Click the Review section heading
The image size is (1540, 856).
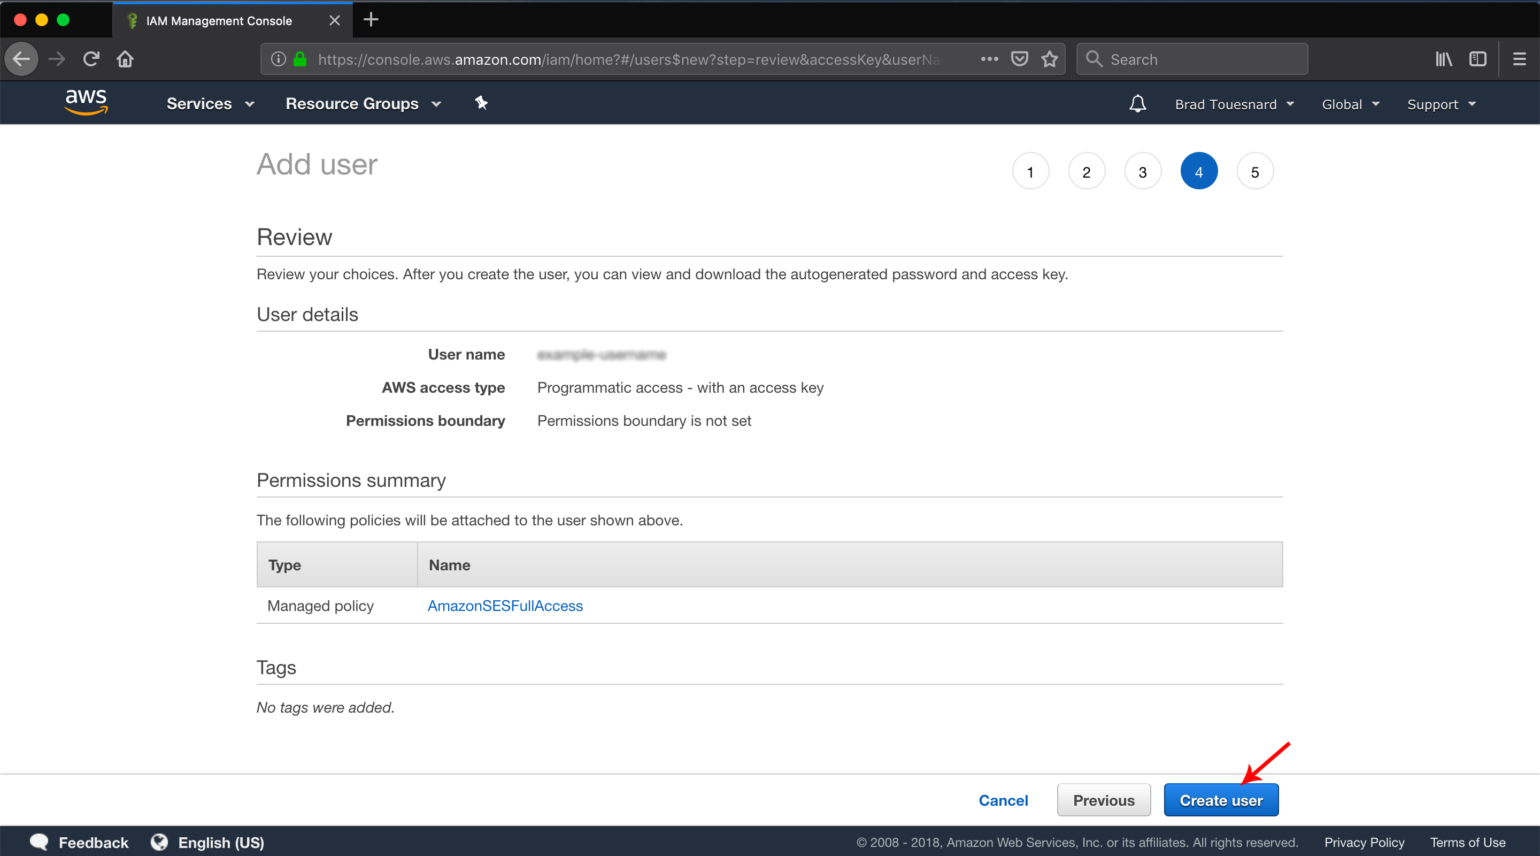click(294, 237)
